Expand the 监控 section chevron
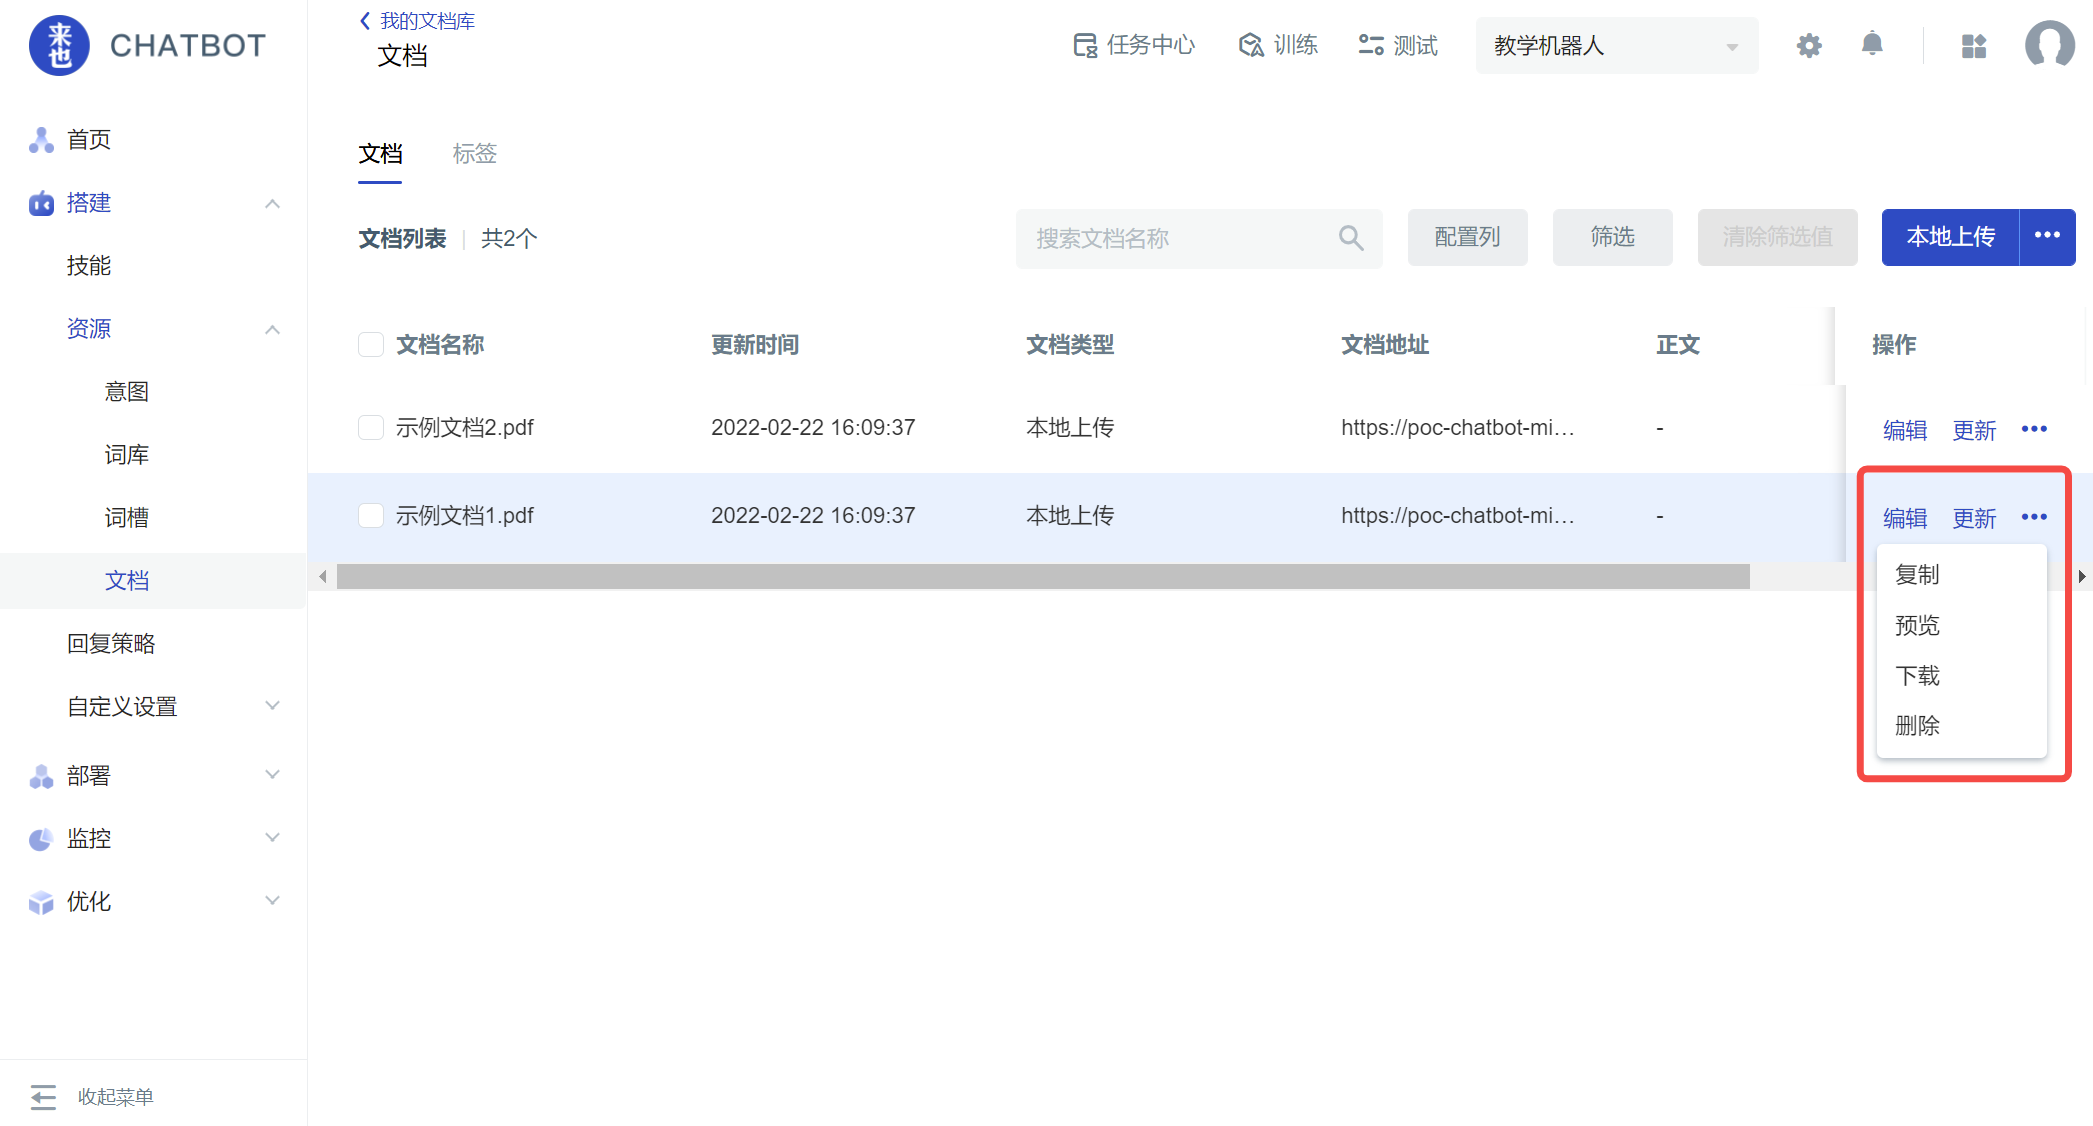Image resolution: width=2093 pixels, height=1126 pixels. tap(272, 838)
